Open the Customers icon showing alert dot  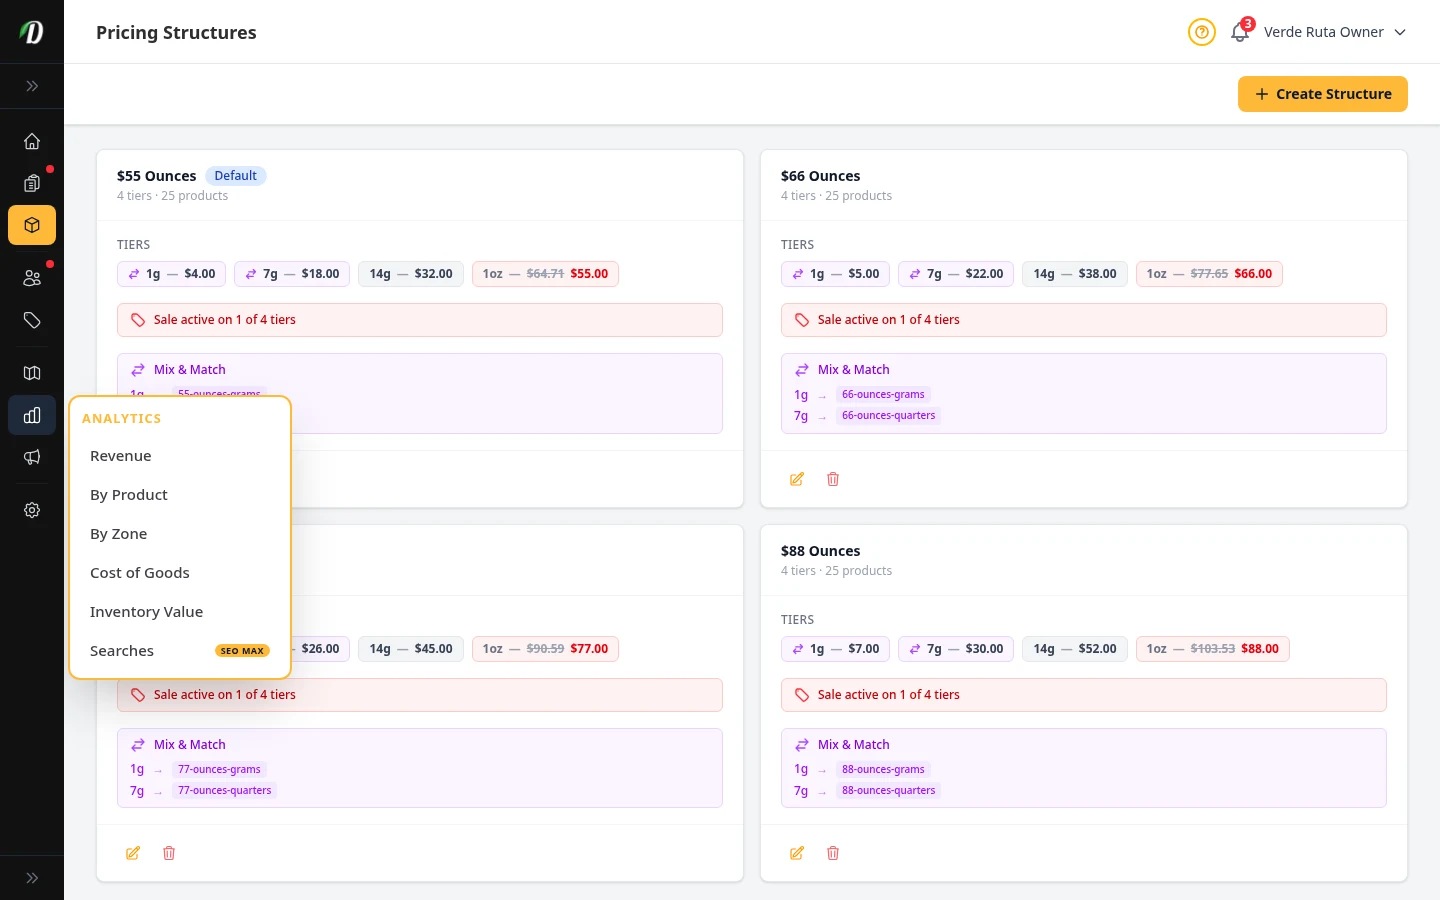32,278
